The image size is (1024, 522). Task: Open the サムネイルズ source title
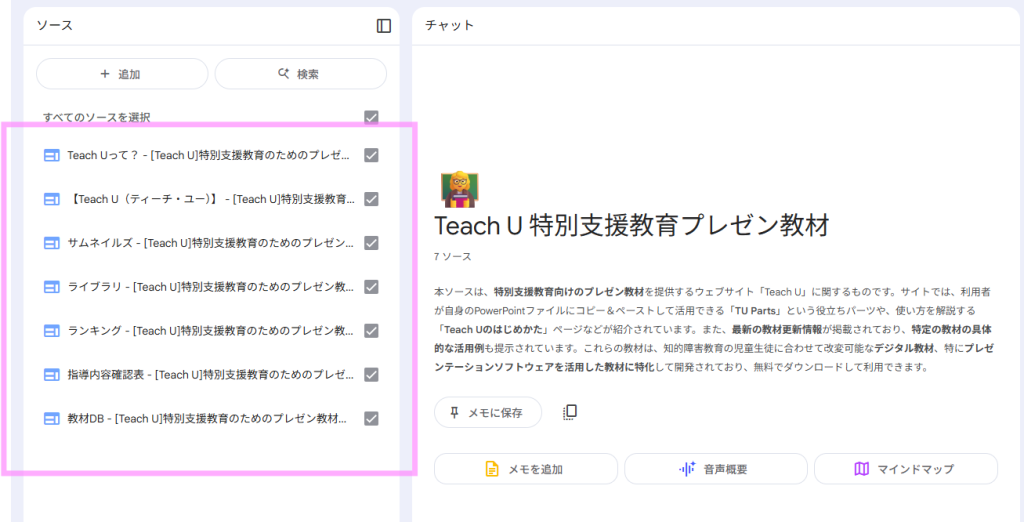click(x=210, y=243)
